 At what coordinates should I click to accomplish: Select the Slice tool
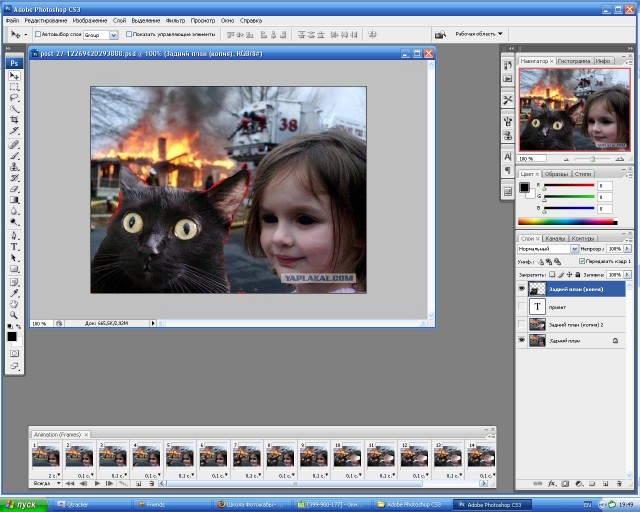pos(14,131)
